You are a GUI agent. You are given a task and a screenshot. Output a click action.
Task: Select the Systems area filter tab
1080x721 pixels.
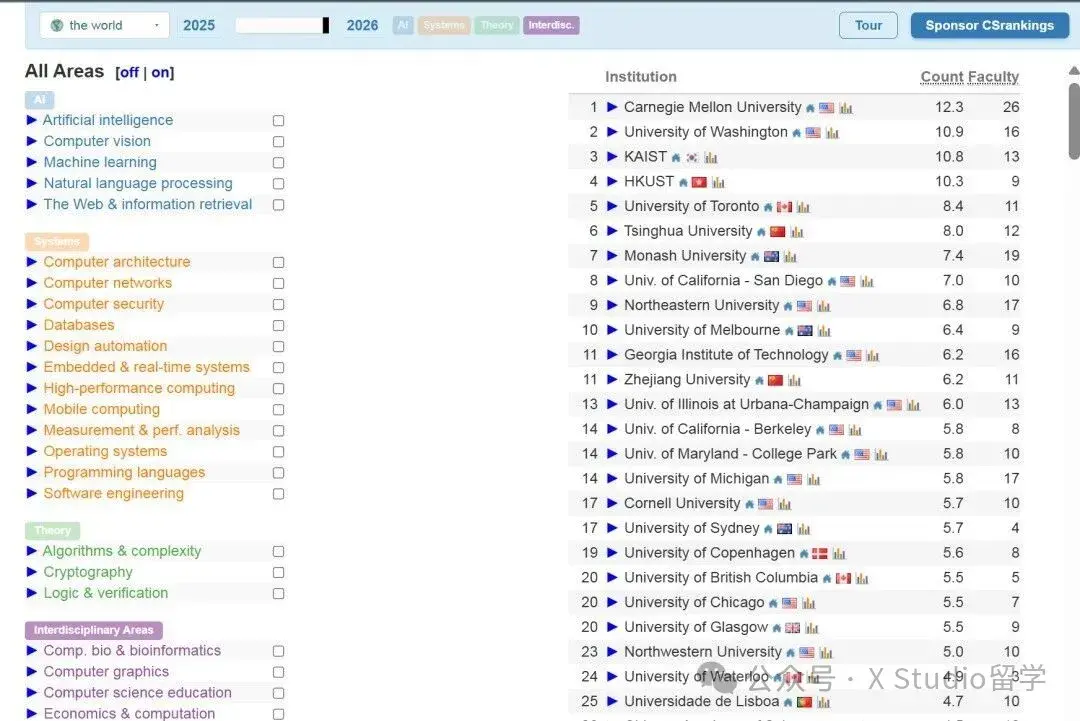point(444,25)
